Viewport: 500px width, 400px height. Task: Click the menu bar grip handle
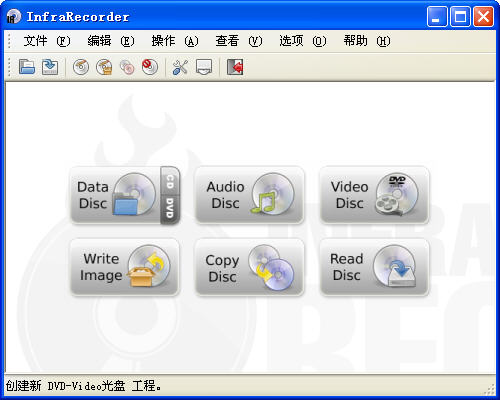(x=9, y=41)
